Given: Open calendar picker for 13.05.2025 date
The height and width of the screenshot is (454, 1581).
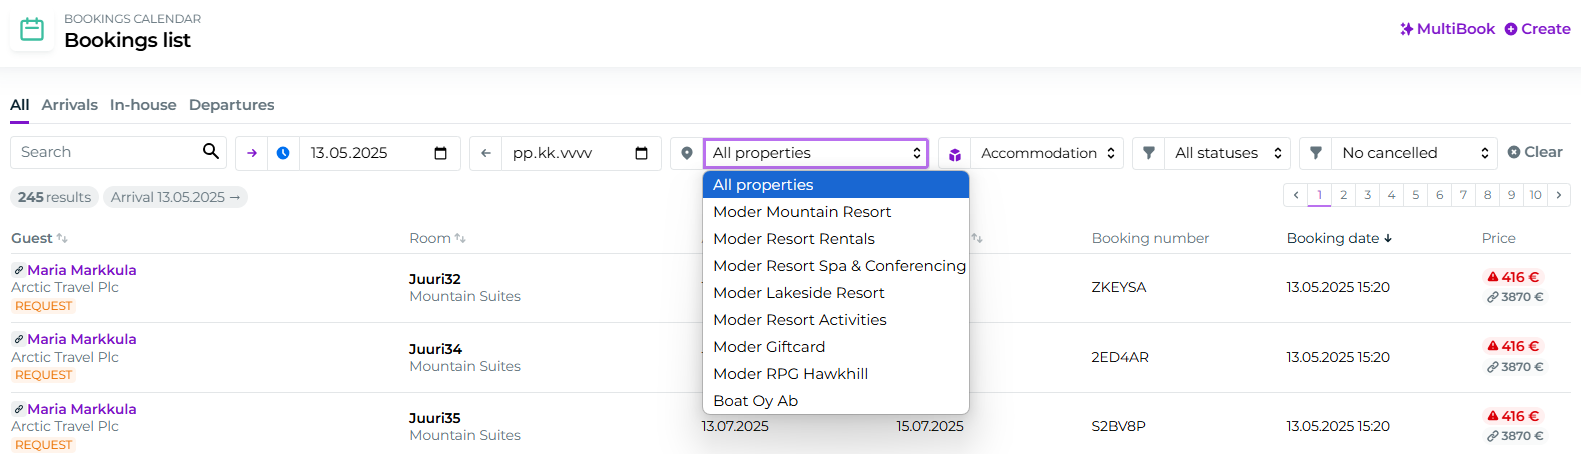Looking at the screenshot, I should (440, 153).
